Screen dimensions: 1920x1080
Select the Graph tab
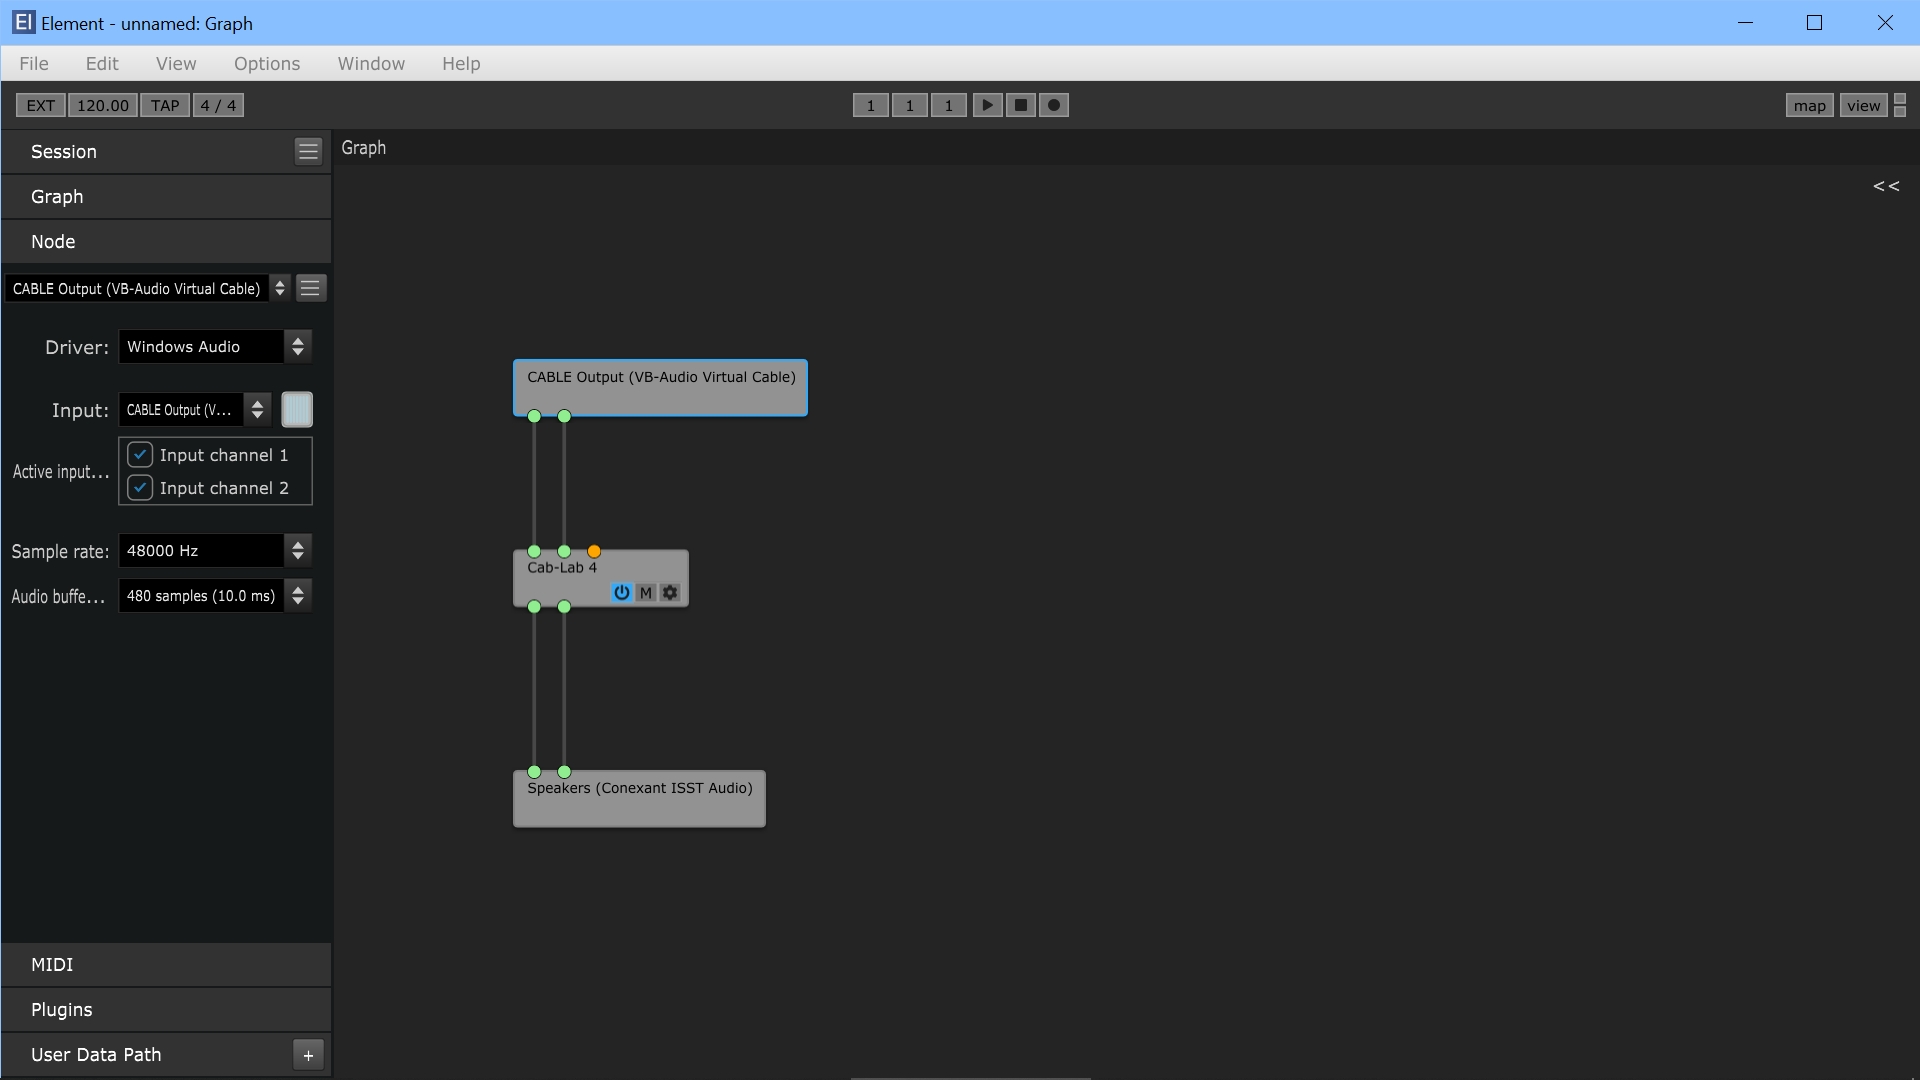(x=58, y=196)
